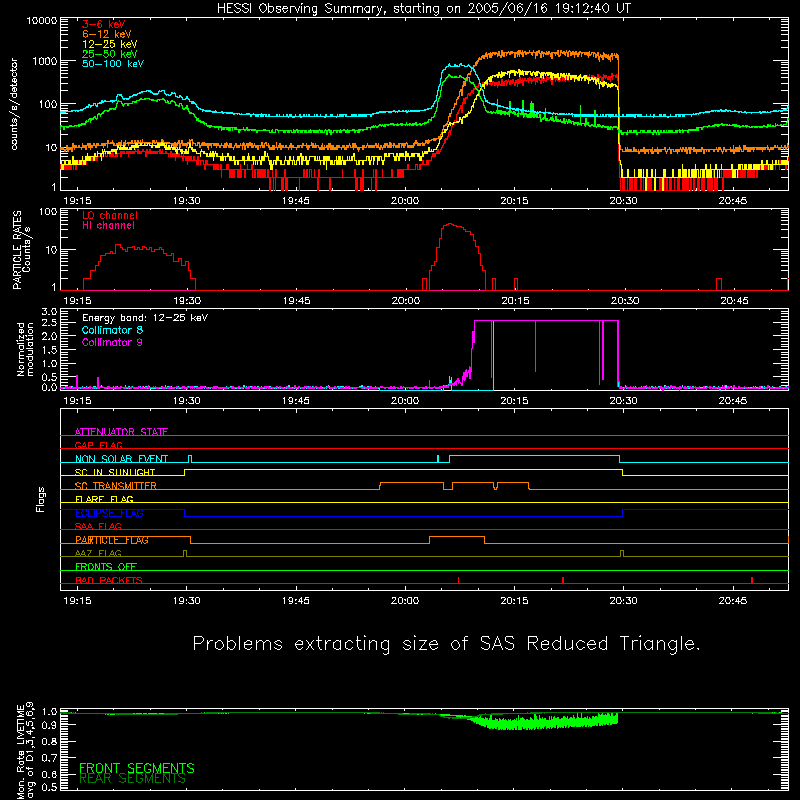This screenshot has height=800, width=800.
Task: Click the 20:00 tick under the counts plot
Action: [x=405, y=201]
